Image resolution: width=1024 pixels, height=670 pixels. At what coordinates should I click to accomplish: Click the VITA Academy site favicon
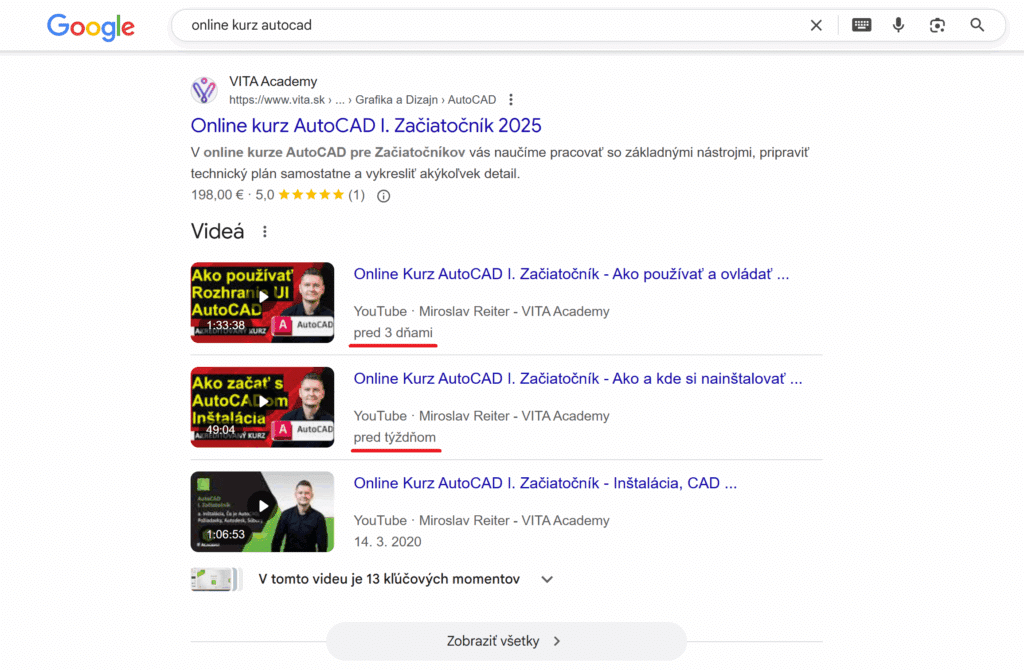(204, 90)
